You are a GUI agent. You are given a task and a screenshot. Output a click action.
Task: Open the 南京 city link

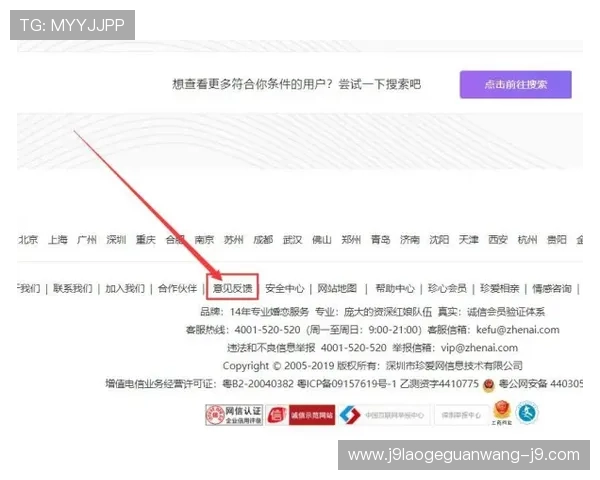204,240
